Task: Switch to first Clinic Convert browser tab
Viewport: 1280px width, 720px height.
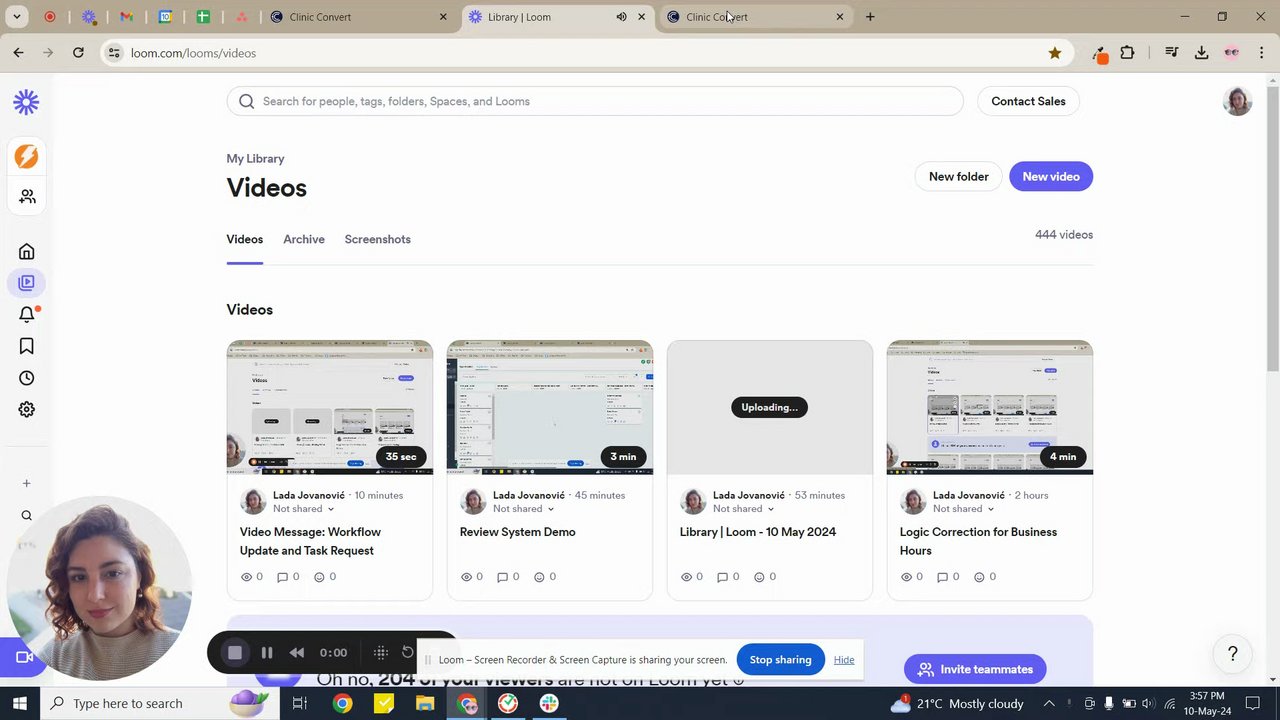Action: [x=359, y=17]
